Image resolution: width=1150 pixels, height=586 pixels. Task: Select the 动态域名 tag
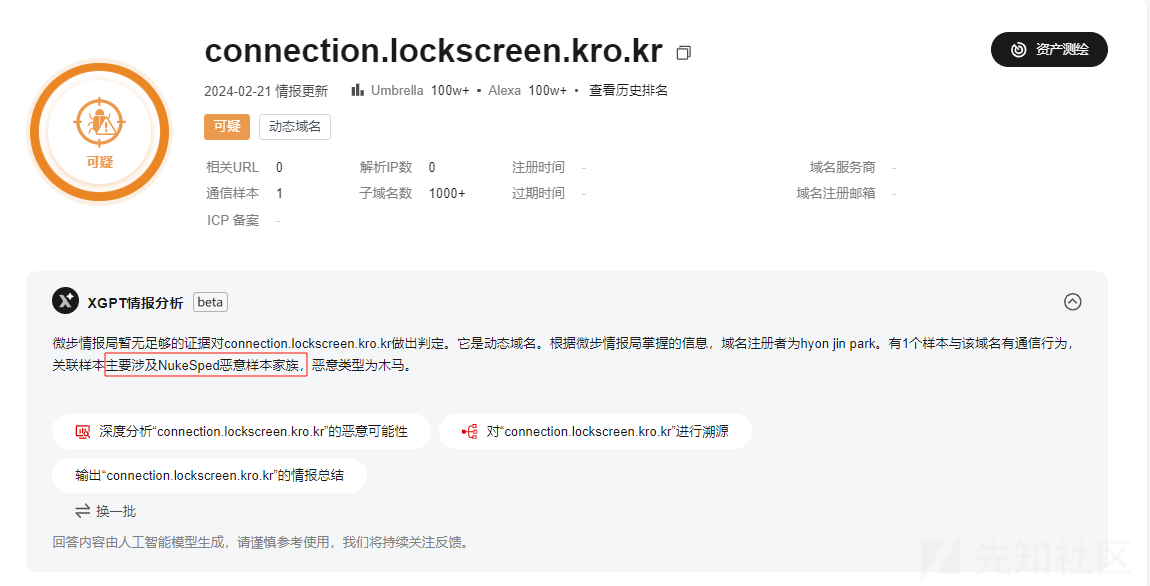pyautogui.click(x=295, y=126)
